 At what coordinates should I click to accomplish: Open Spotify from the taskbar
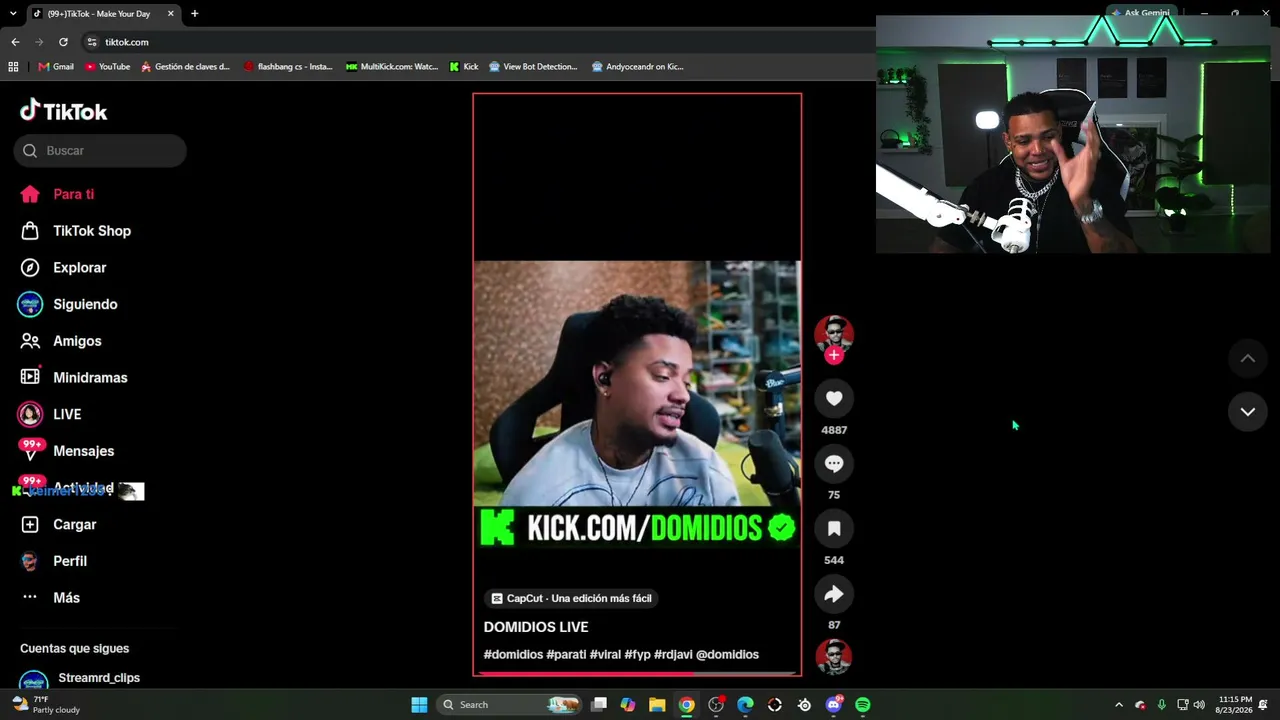pos(863,705)
